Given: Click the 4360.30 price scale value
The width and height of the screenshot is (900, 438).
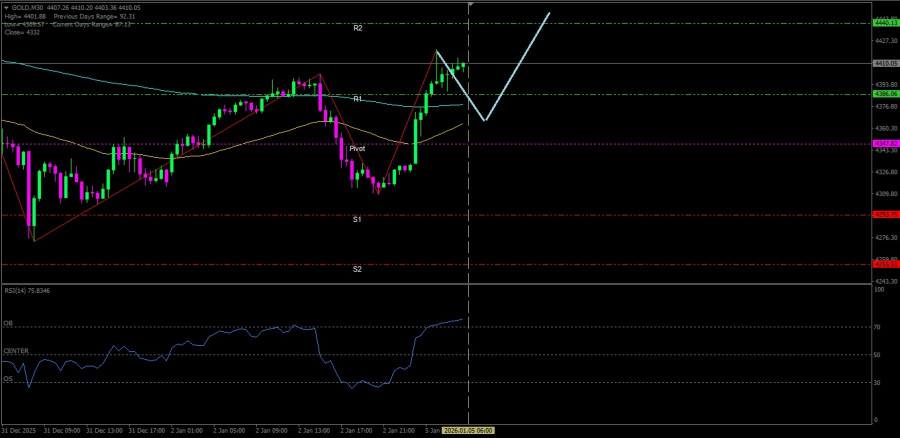Looking at the screenshot, I should (885, 129).
